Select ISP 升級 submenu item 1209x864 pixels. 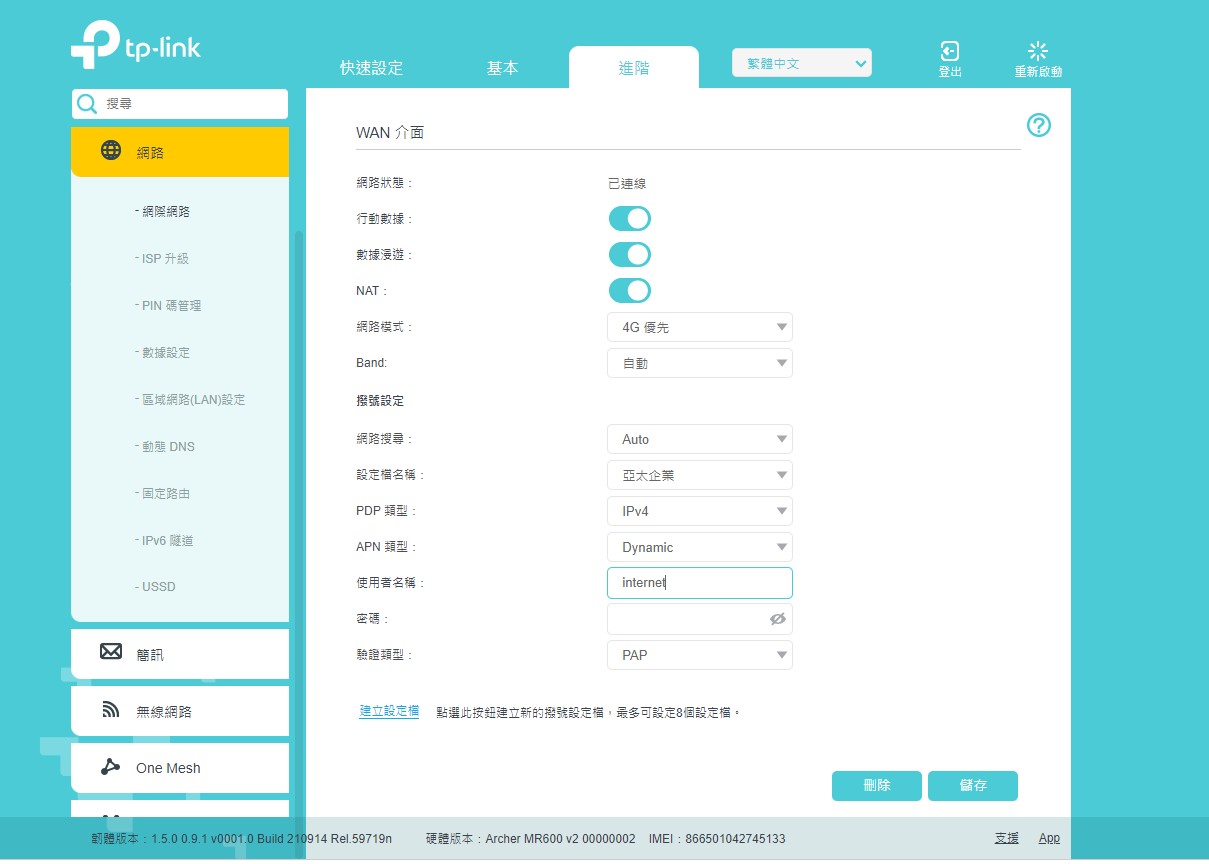[163, 258]
